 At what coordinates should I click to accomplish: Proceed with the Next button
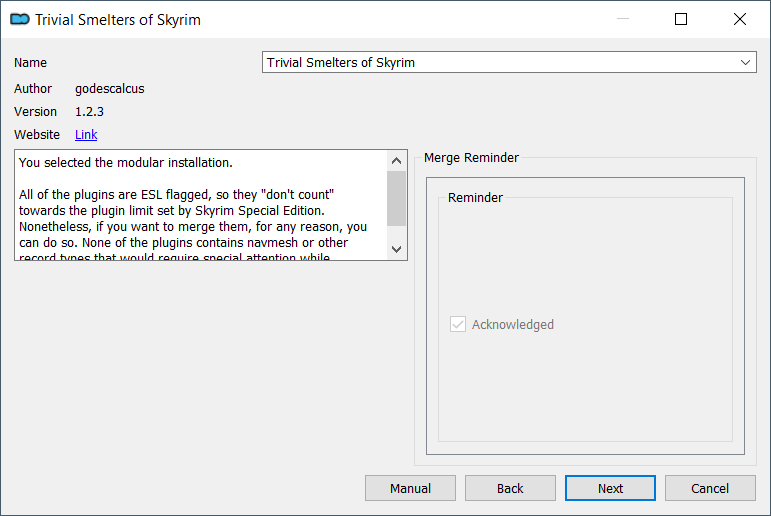click(610, 488)
